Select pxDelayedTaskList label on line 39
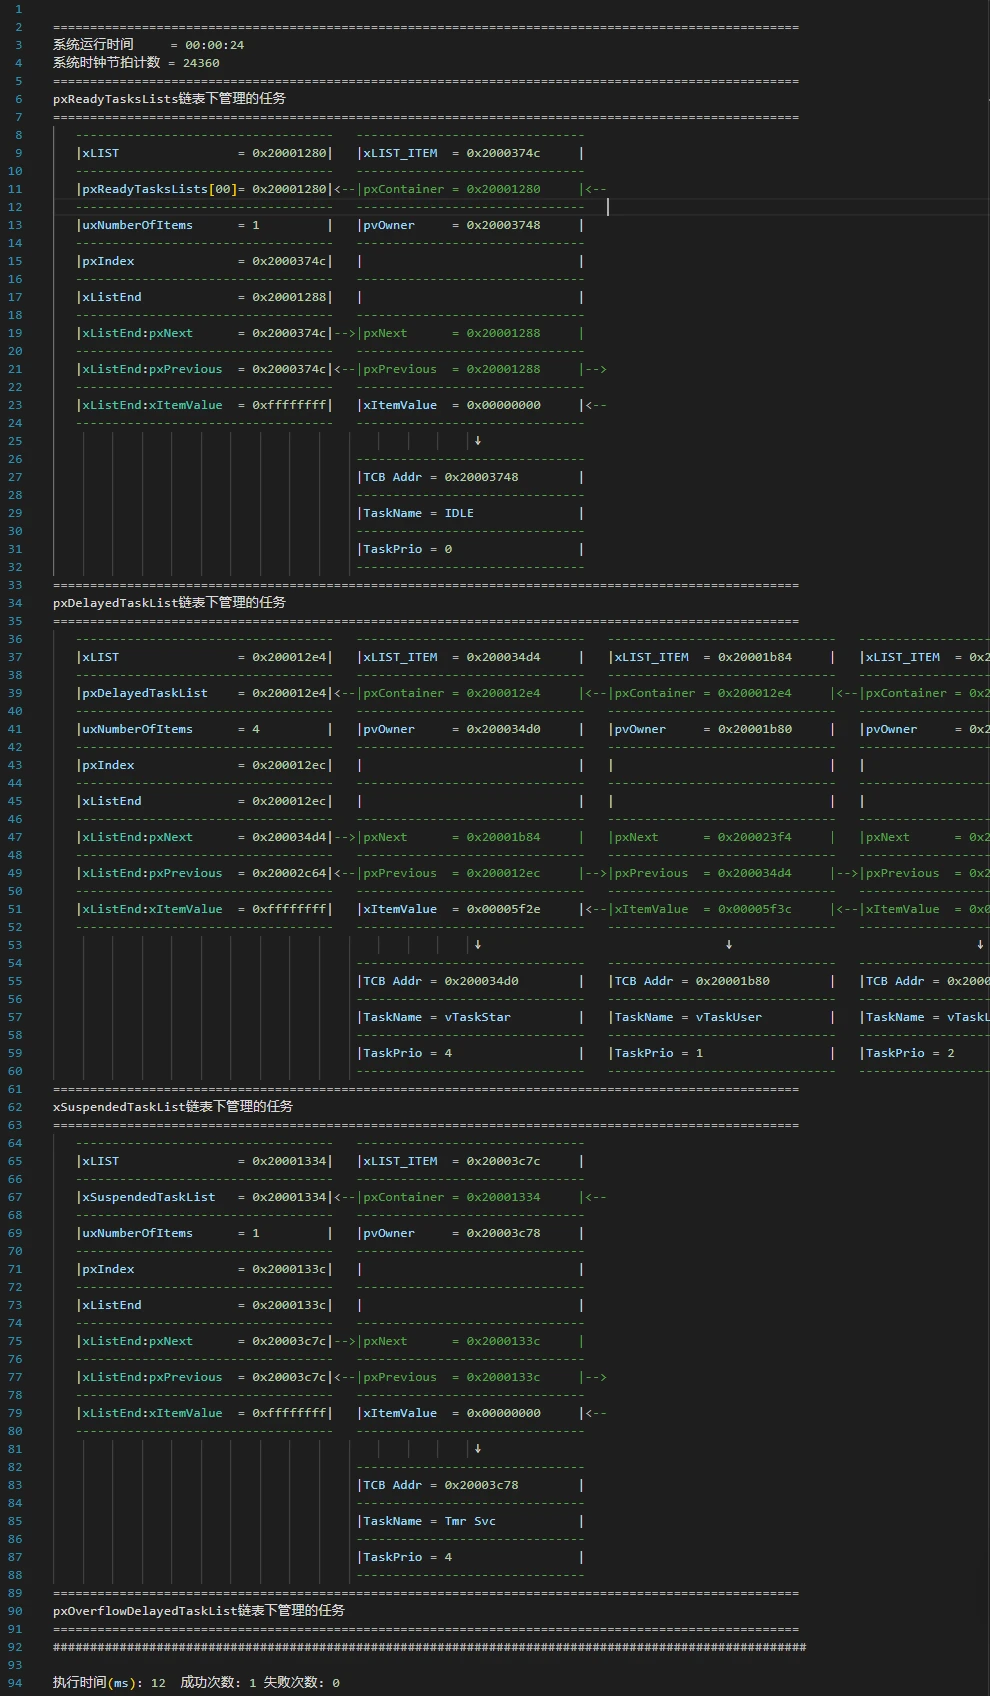This screenshot has height=1696, width=990. (145, 693)
